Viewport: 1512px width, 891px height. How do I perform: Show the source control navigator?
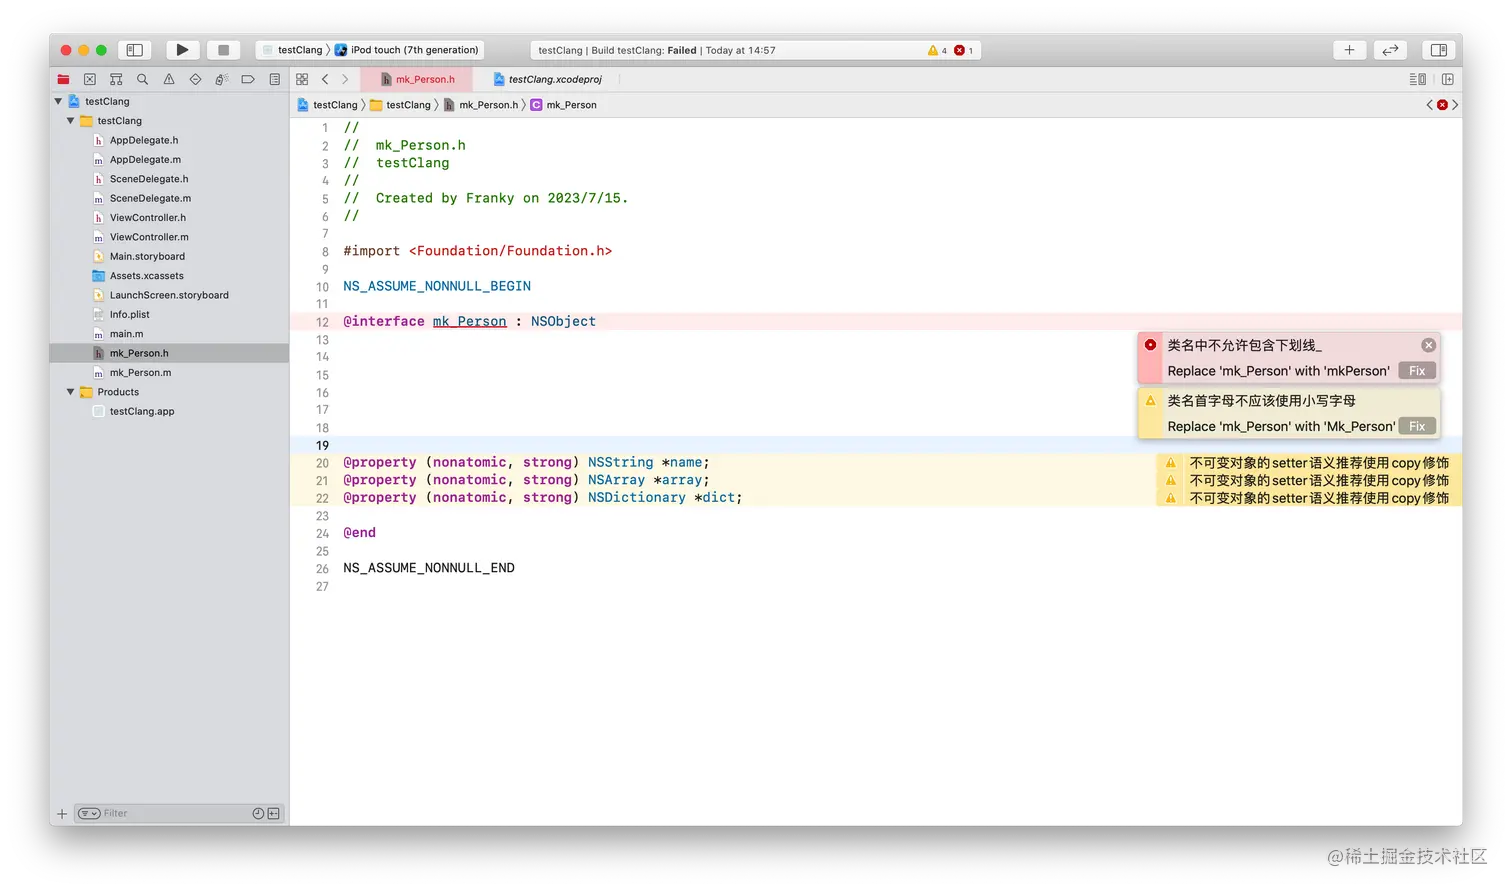(x=90, y=79)
